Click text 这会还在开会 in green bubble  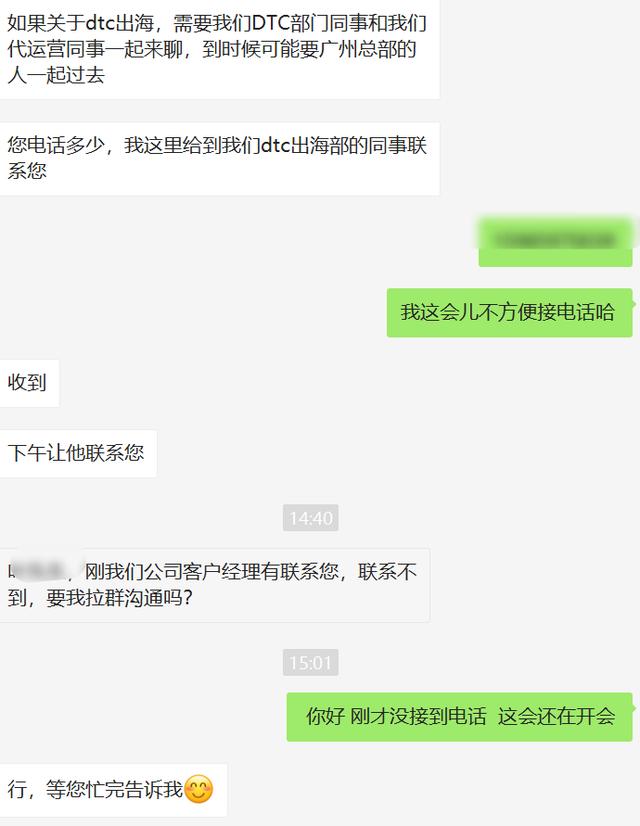tap(556, 717)
